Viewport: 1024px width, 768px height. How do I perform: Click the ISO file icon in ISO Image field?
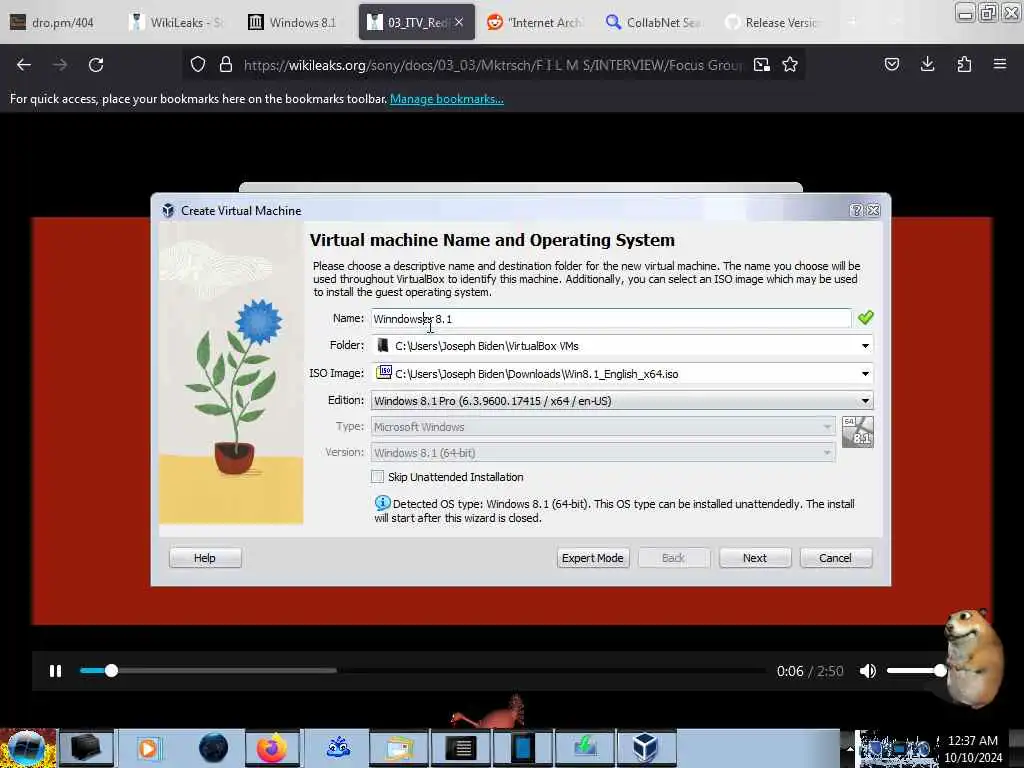click(384, 372)
